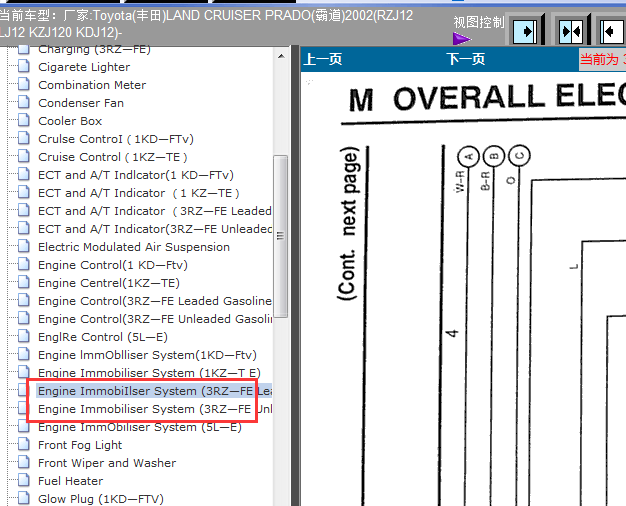
Task: Click document icon beside Crulse Control ( 1KD-FTv)
Action: coord(24,138)
